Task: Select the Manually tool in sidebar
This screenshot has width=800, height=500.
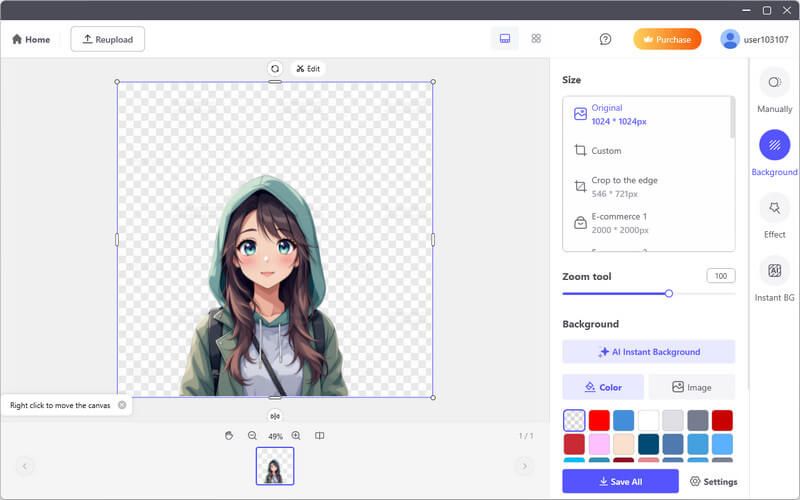Action: tap(774, 83)
